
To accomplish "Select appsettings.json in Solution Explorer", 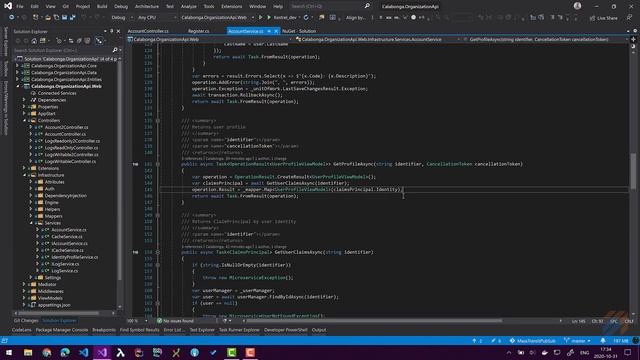I will tap(54, 305).
